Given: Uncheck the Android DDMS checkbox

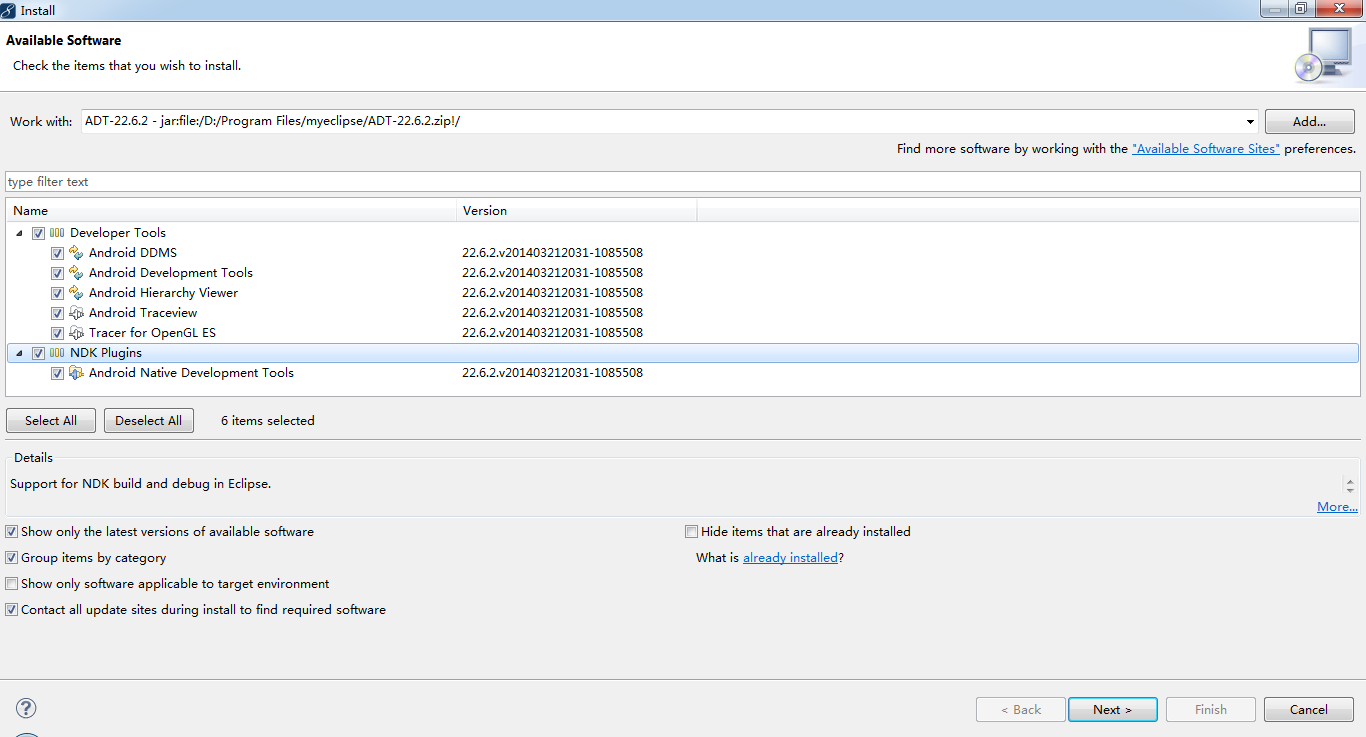Looking at the screenshot, I should [57, 253].
